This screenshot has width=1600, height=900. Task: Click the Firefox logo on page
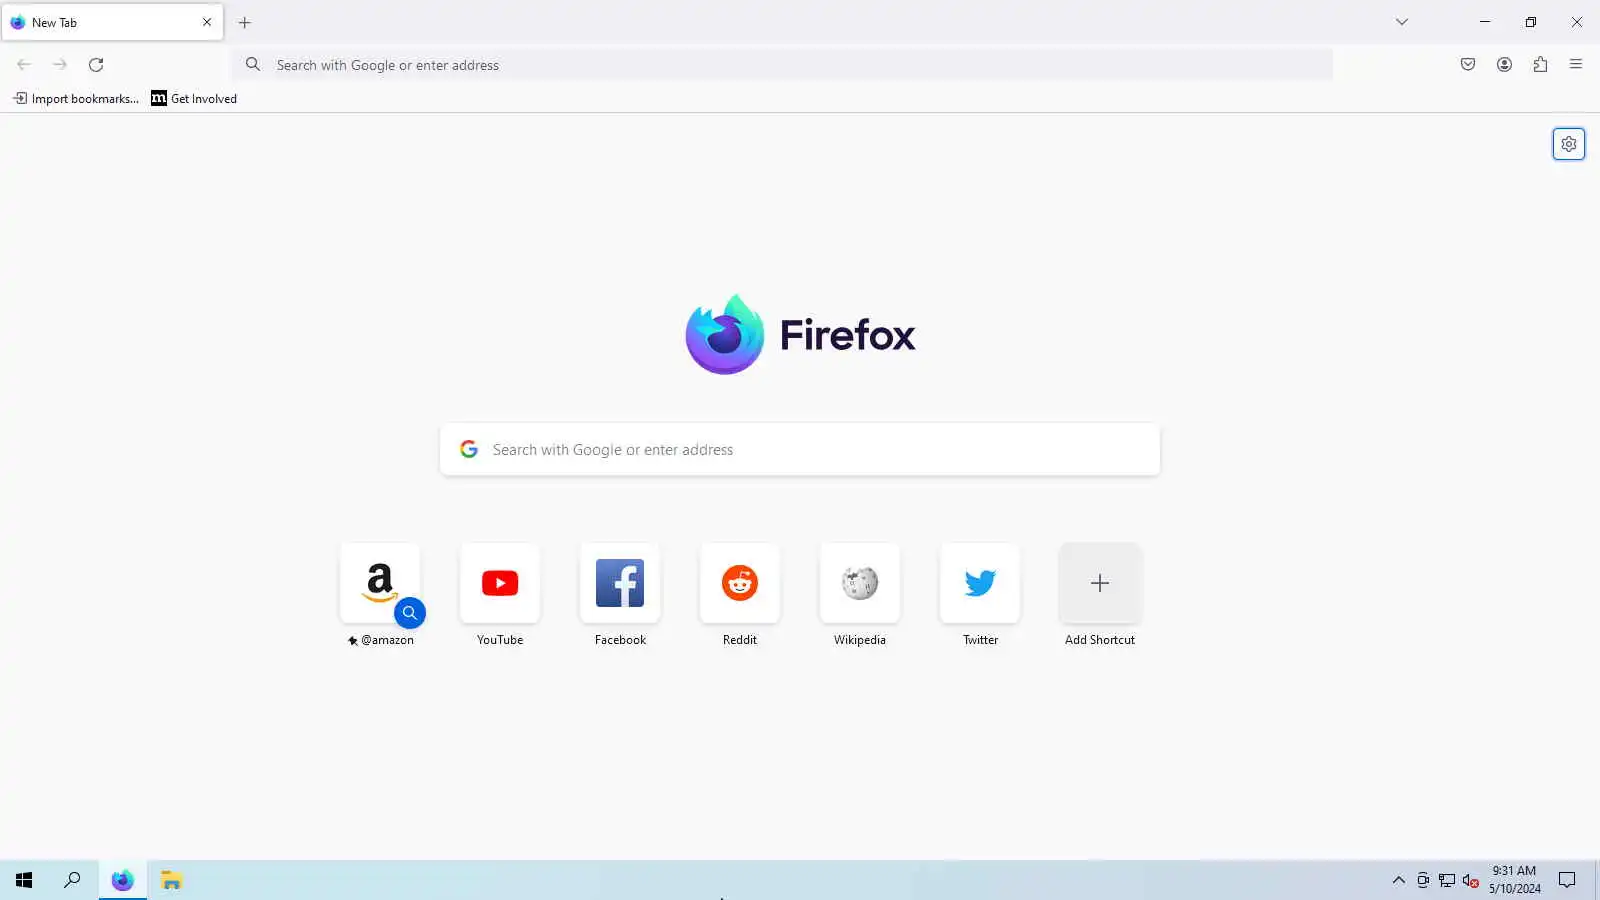click(x=800, y=335)
